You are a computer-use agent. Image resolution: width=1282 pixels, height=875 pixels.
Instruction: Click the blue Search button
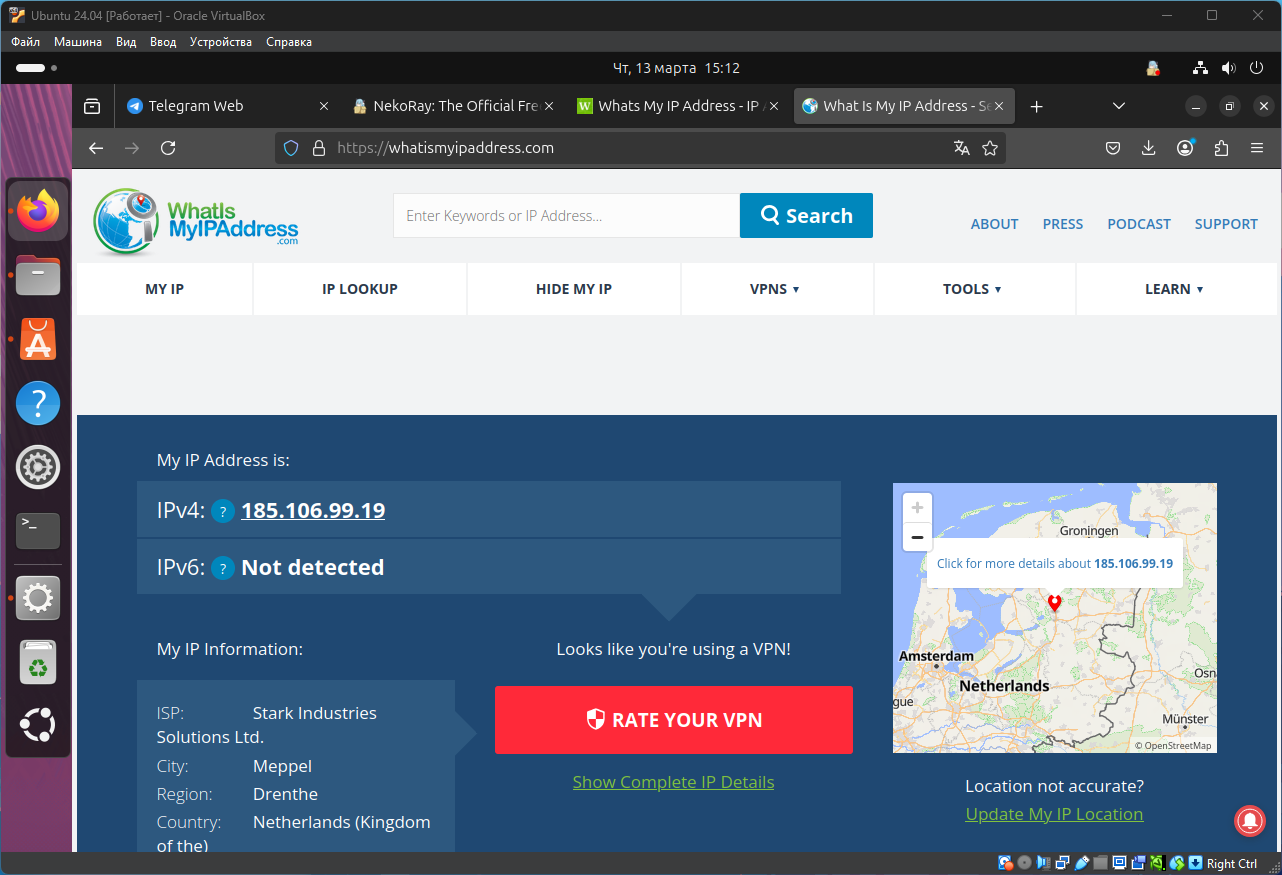[x=806, y=216]
